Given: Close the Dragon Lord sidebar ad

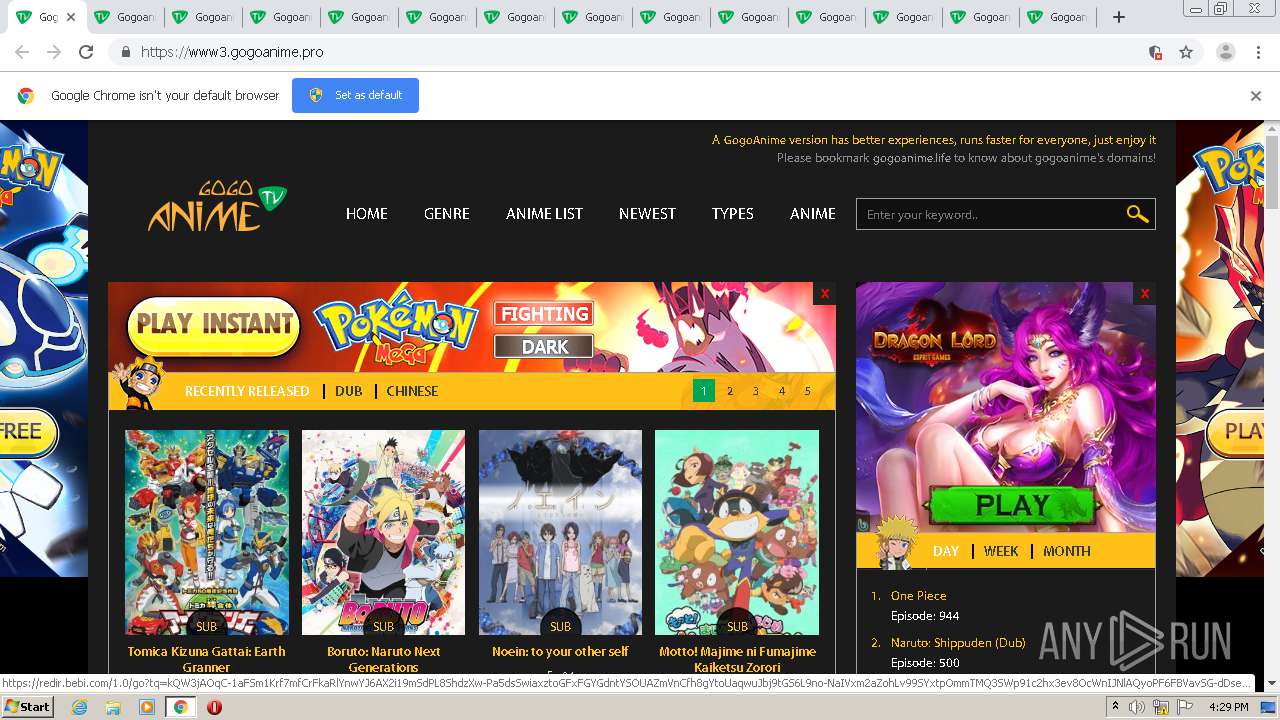Looking at the screenshot, I should [1145, 293].
